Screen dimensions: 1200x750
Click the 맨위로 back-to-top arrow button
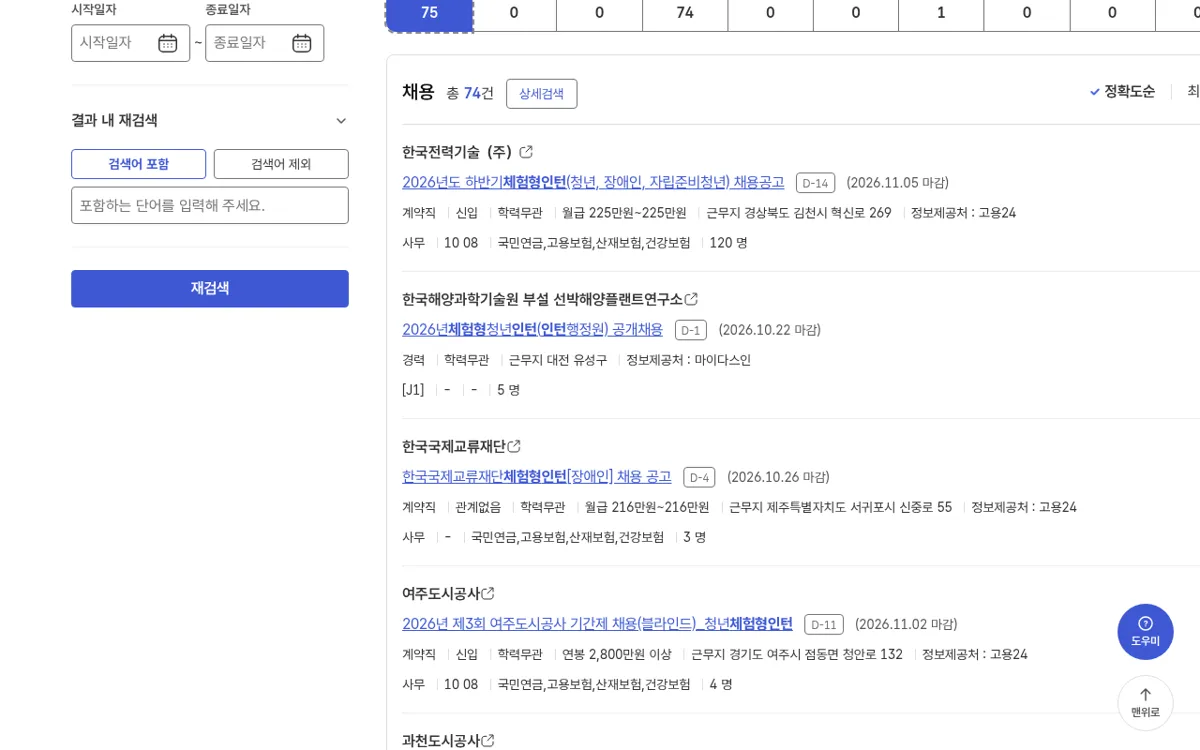1145,703
